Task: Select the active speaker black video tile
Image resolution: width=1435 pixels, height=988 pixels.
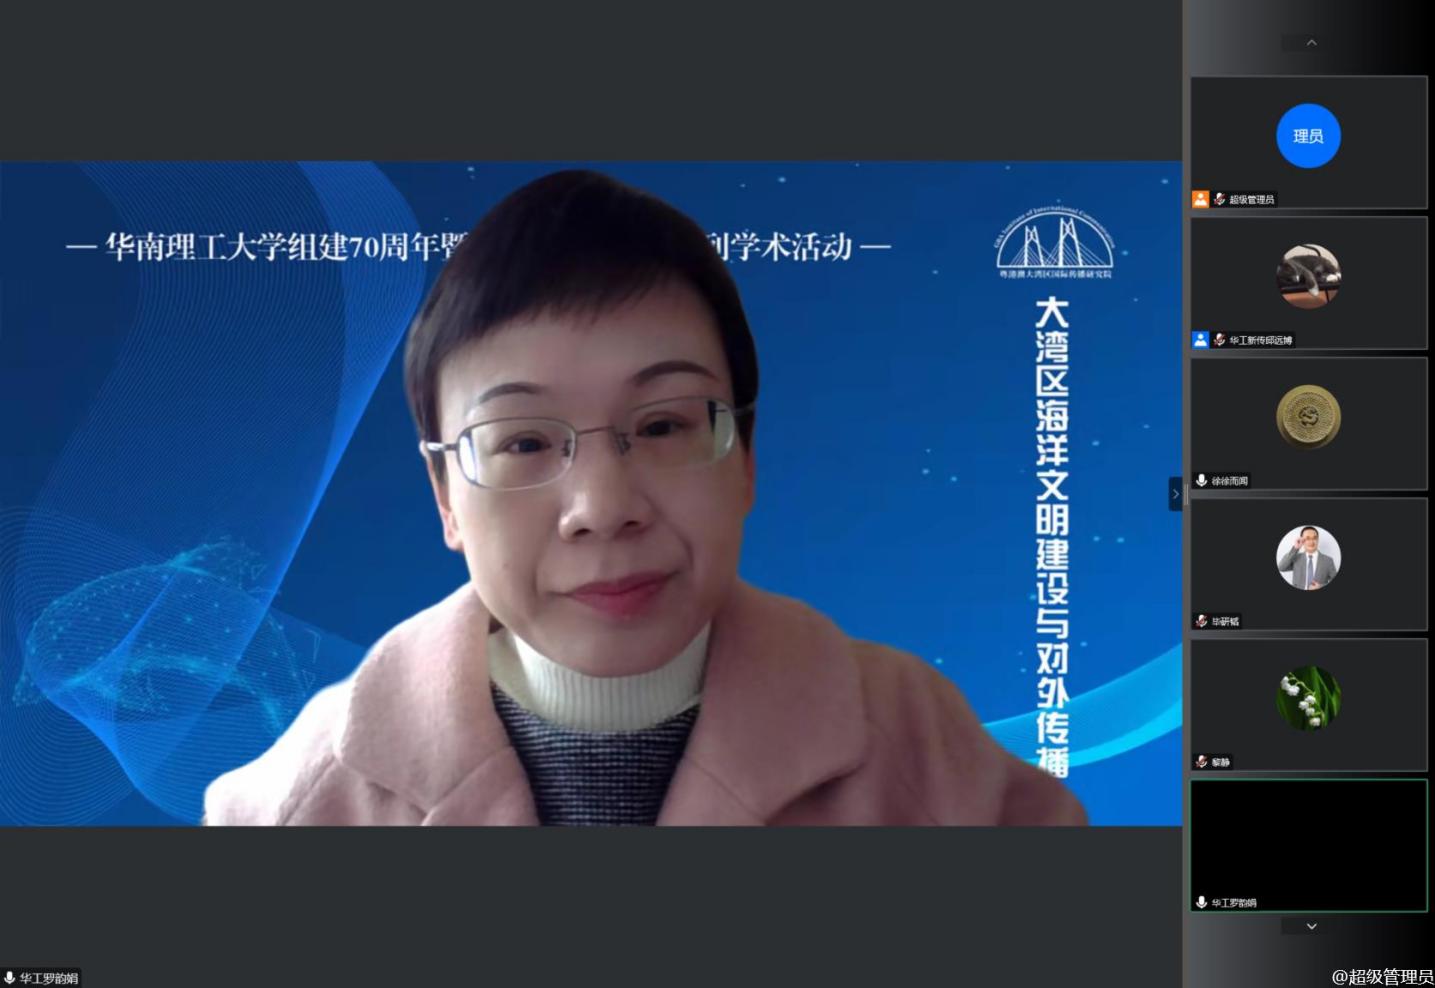Action: point(1308,838)
